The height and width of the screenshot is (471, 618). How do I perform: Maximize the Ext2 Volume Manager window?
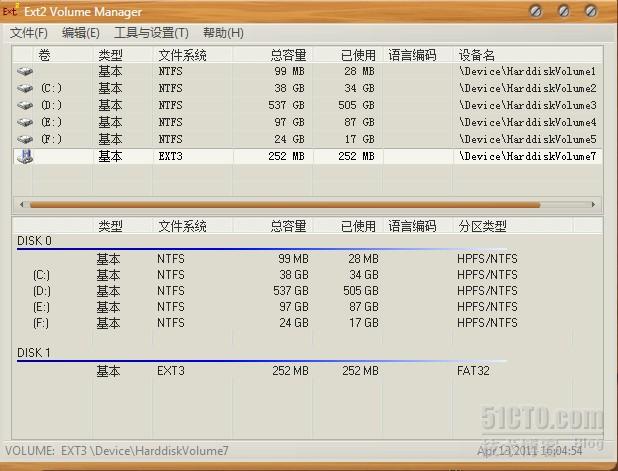click(564, 11)
